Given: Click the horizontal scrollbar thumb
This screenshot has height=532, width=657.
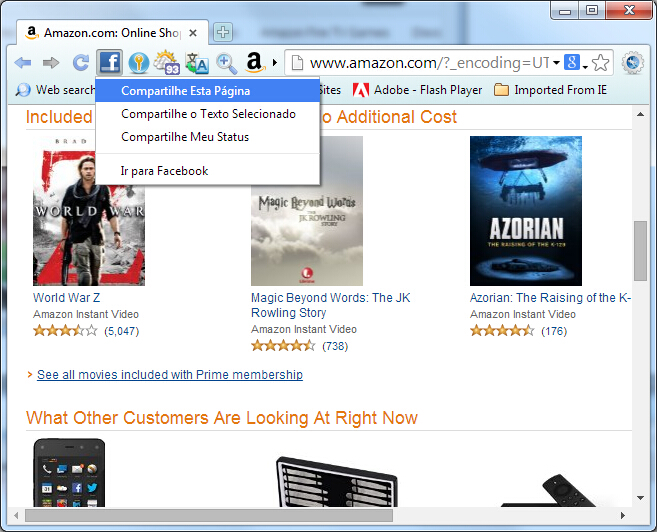Looking at the screenshot, I should [x=209, y=516].
